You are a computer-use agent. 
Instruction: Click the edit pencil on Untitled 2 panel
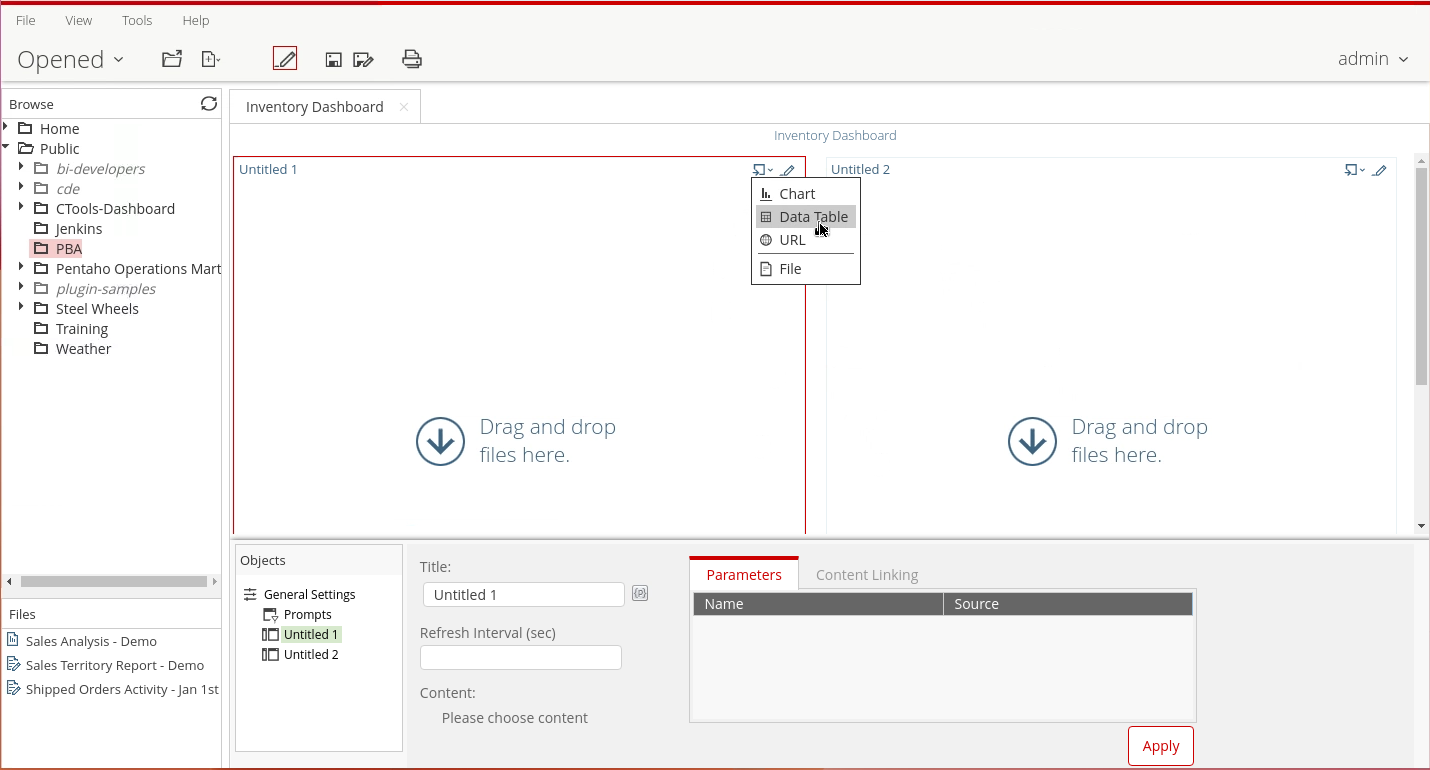(1380, 170)
